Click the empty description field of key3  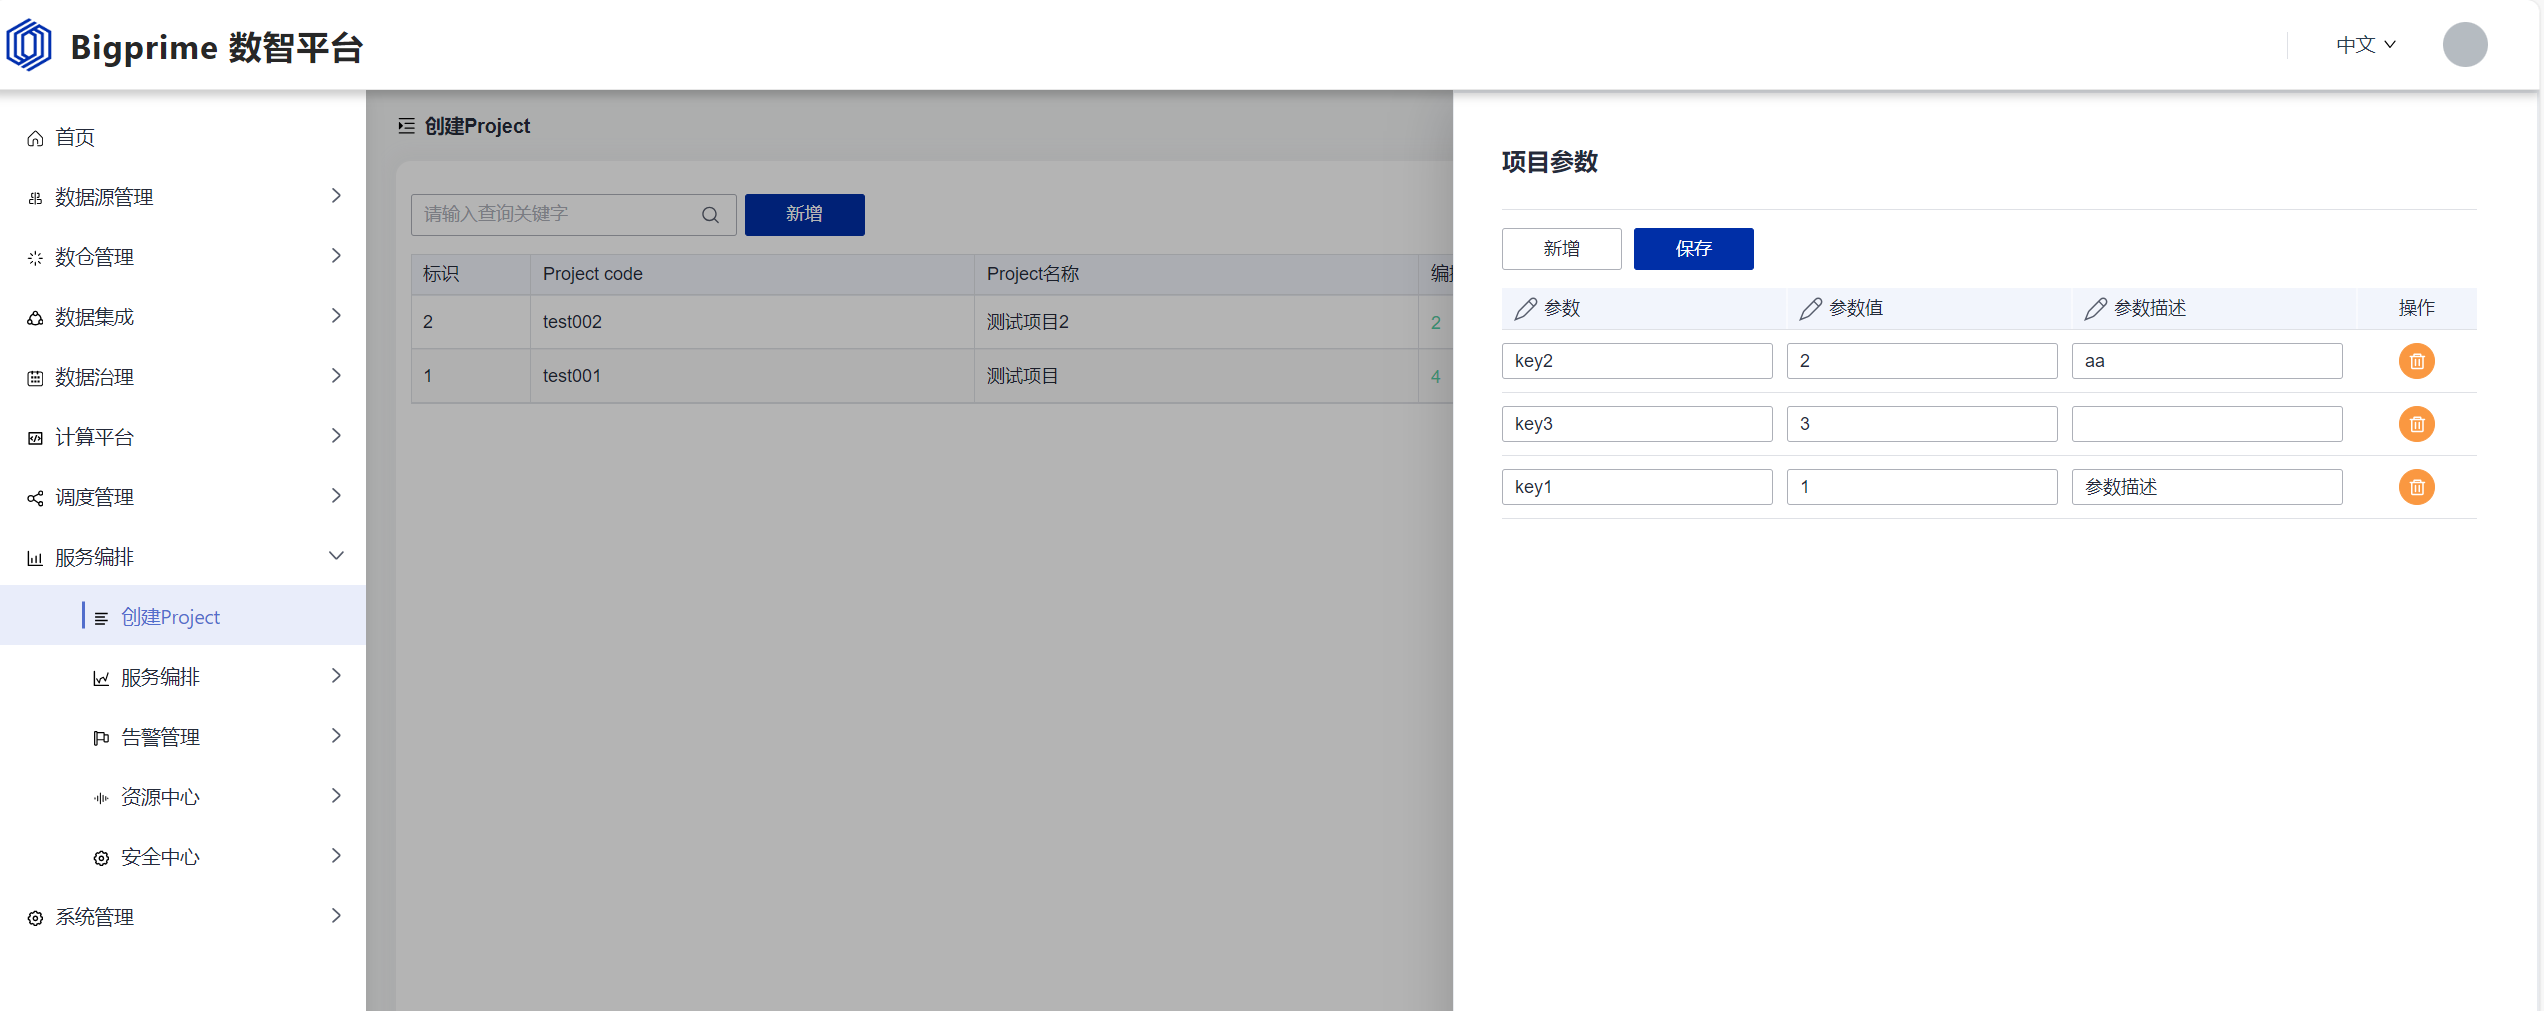pyautogui.click(x=2207, y=424)
